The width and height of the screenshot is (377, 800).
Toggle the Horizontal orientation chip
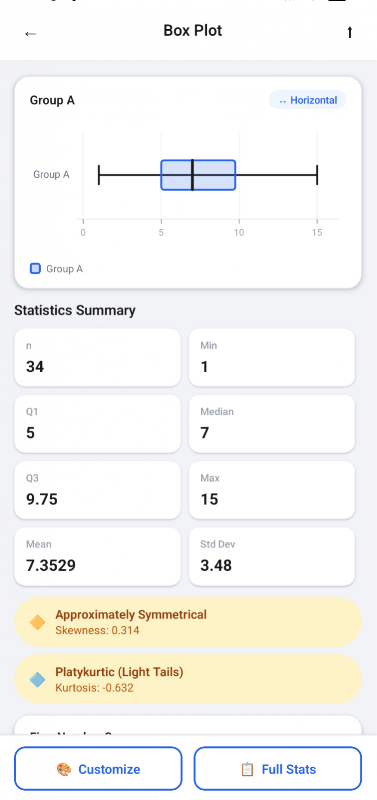(308, 100)
